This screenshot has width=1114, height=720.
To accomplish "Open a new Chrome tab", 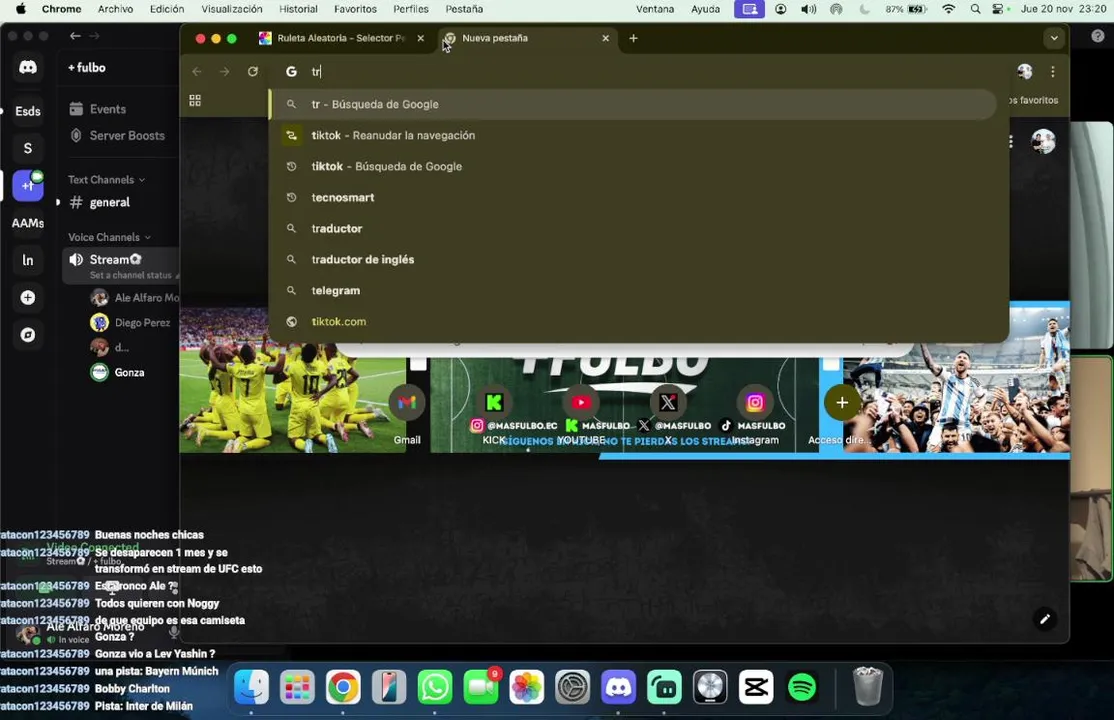I will pyautogui.click(x=633, y=38).
